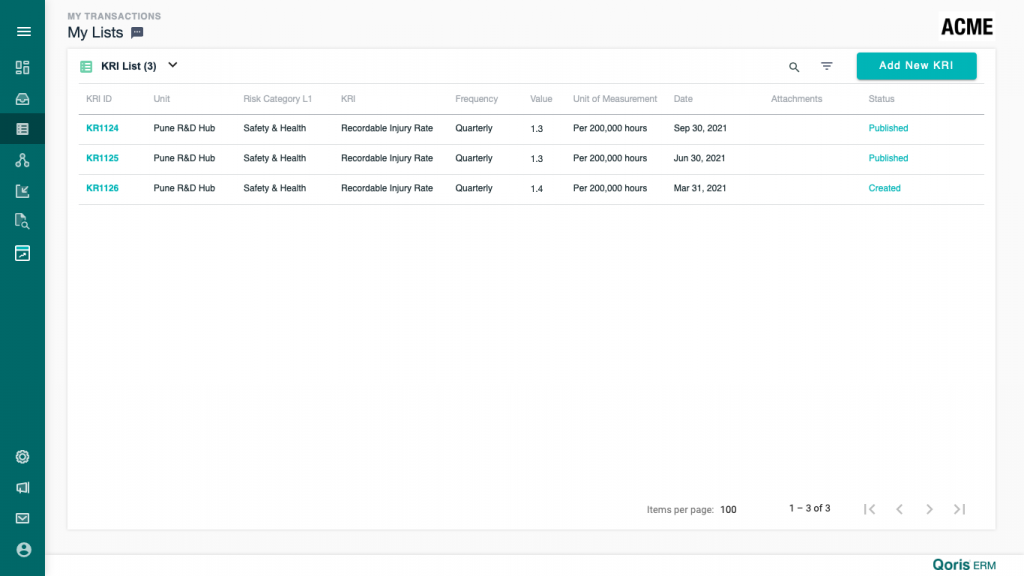Open the hamburger menu in sidebar
Viewport: 1024px width, 576px height.
click(24, 31)
